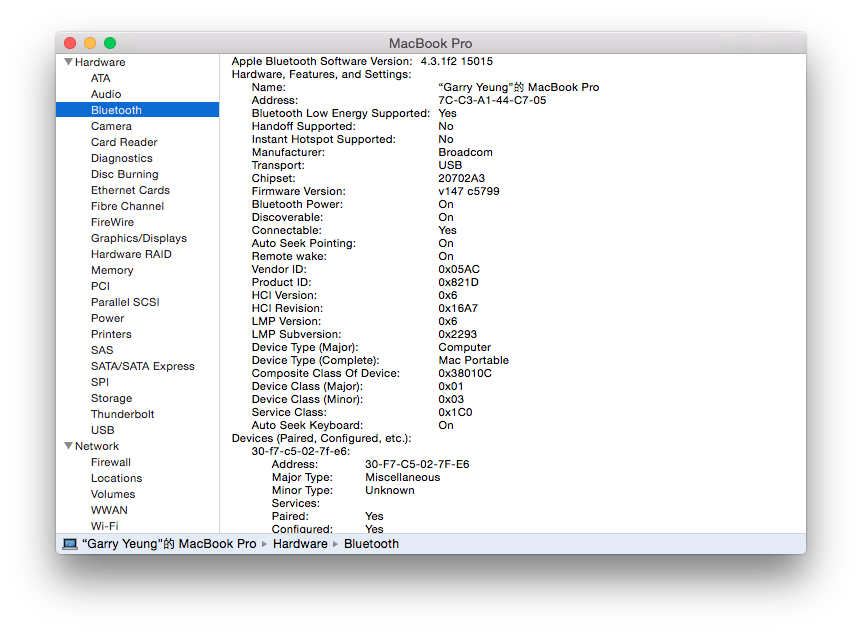Select PCI in the sidebar
The image size is (862, 634).
100,285
